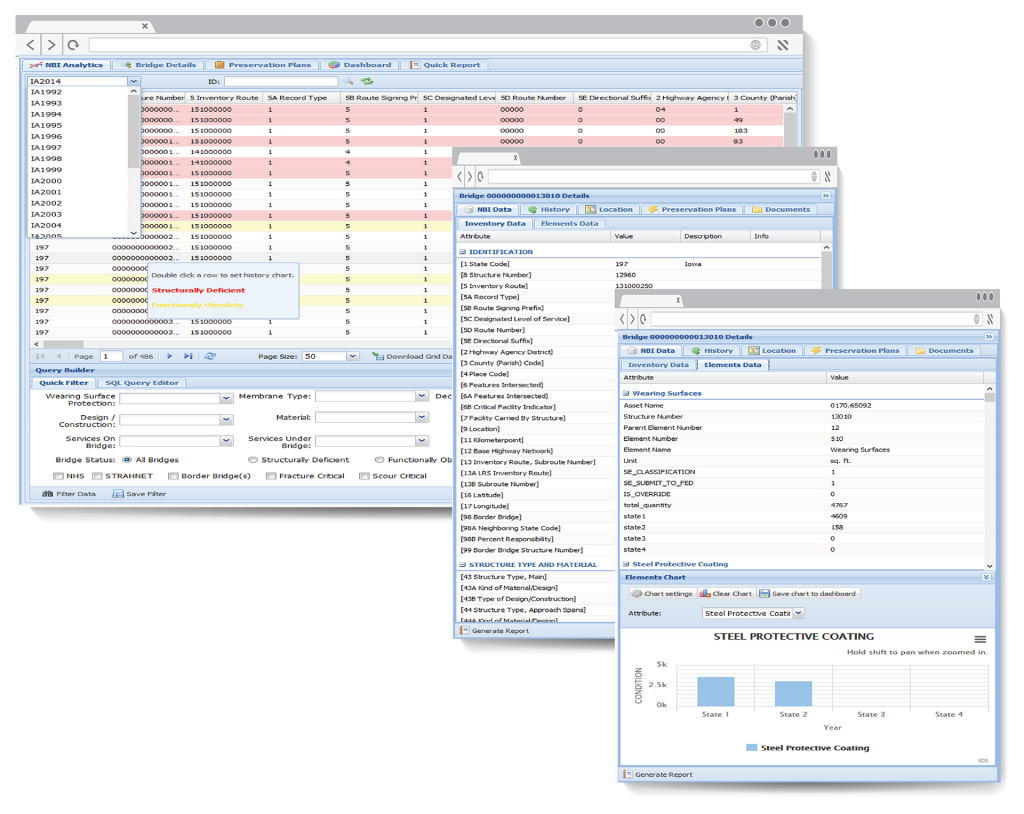Image resolution: width=1024 pixels, height=814 pixels.
Task: Open the SQL Query Editor tab
Action: click(142, 383)
